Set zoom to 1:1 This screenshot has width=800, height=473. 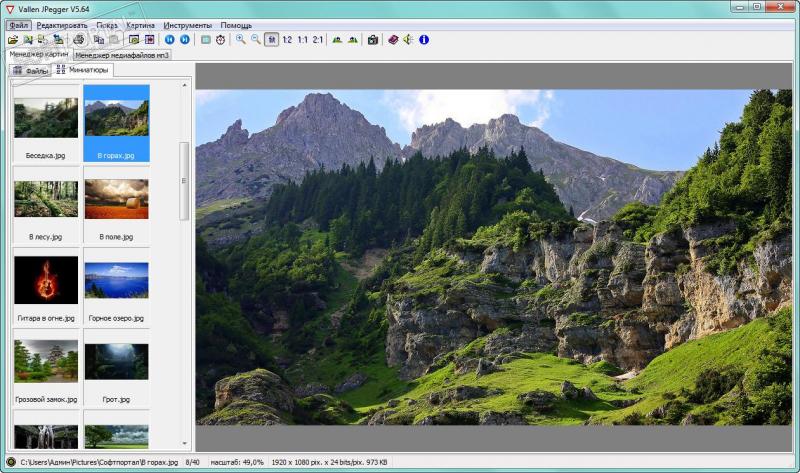pyautogui.click(x=303, y=40)
